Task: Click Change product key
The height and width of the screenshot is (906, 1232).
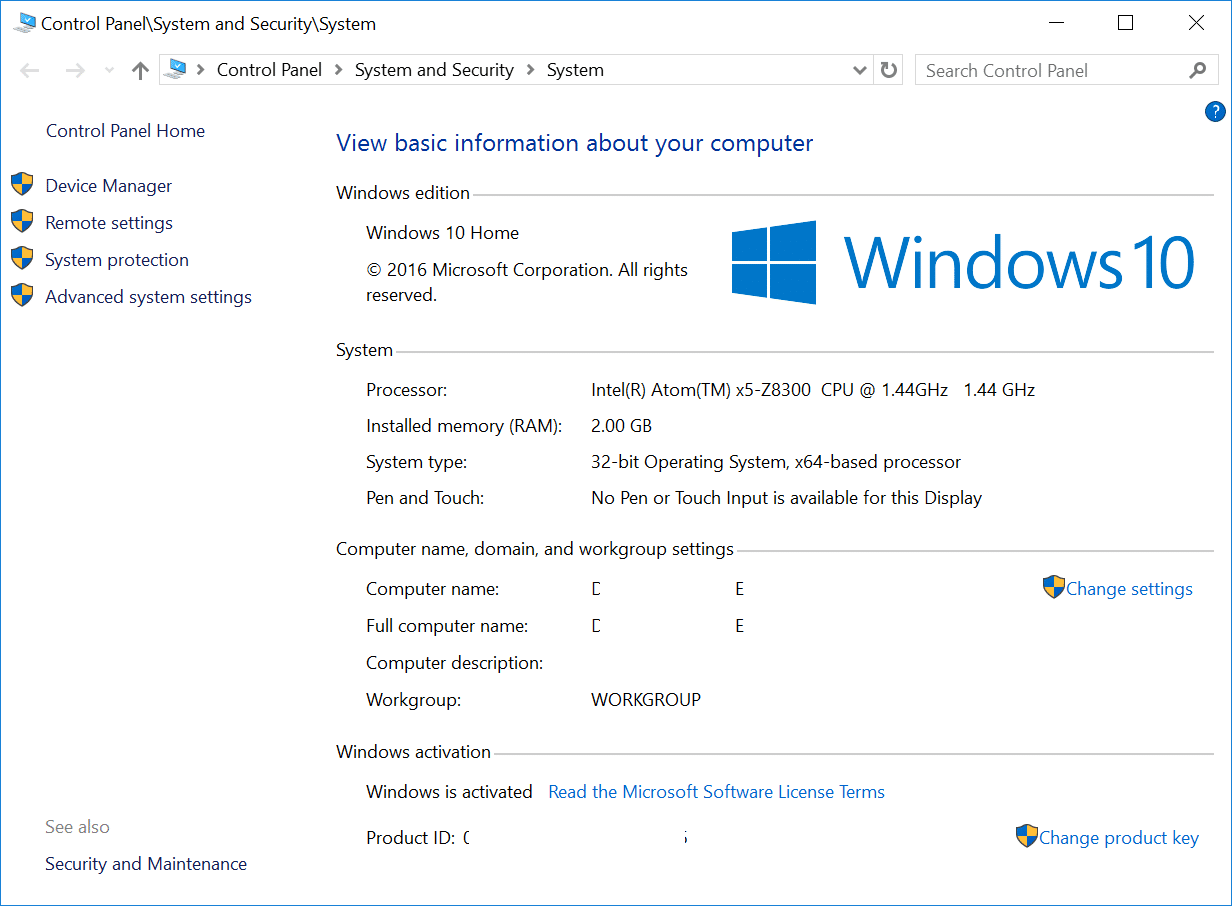Action: [x=1118, y=838]
